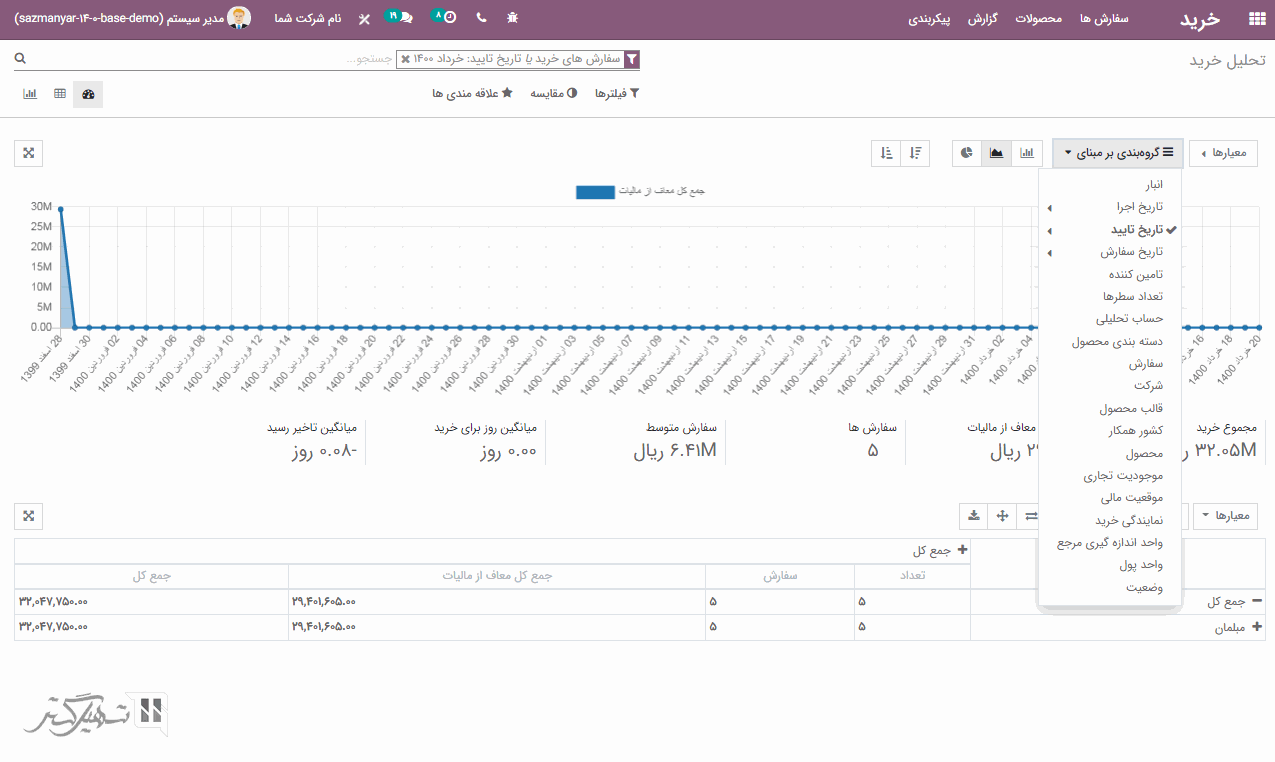Viewport: 1275px width, 762px height.
Task: Switch to line chart view
Action: (997, 153)
